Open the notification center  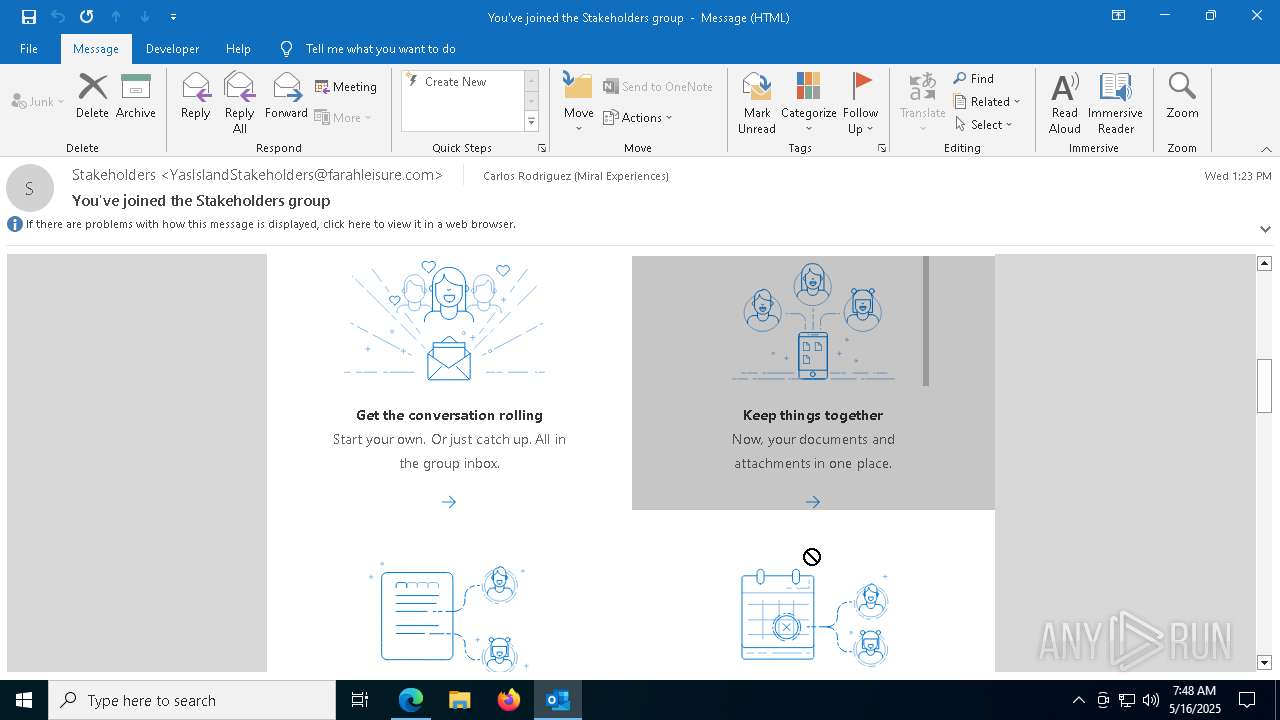click(1247, 700)
